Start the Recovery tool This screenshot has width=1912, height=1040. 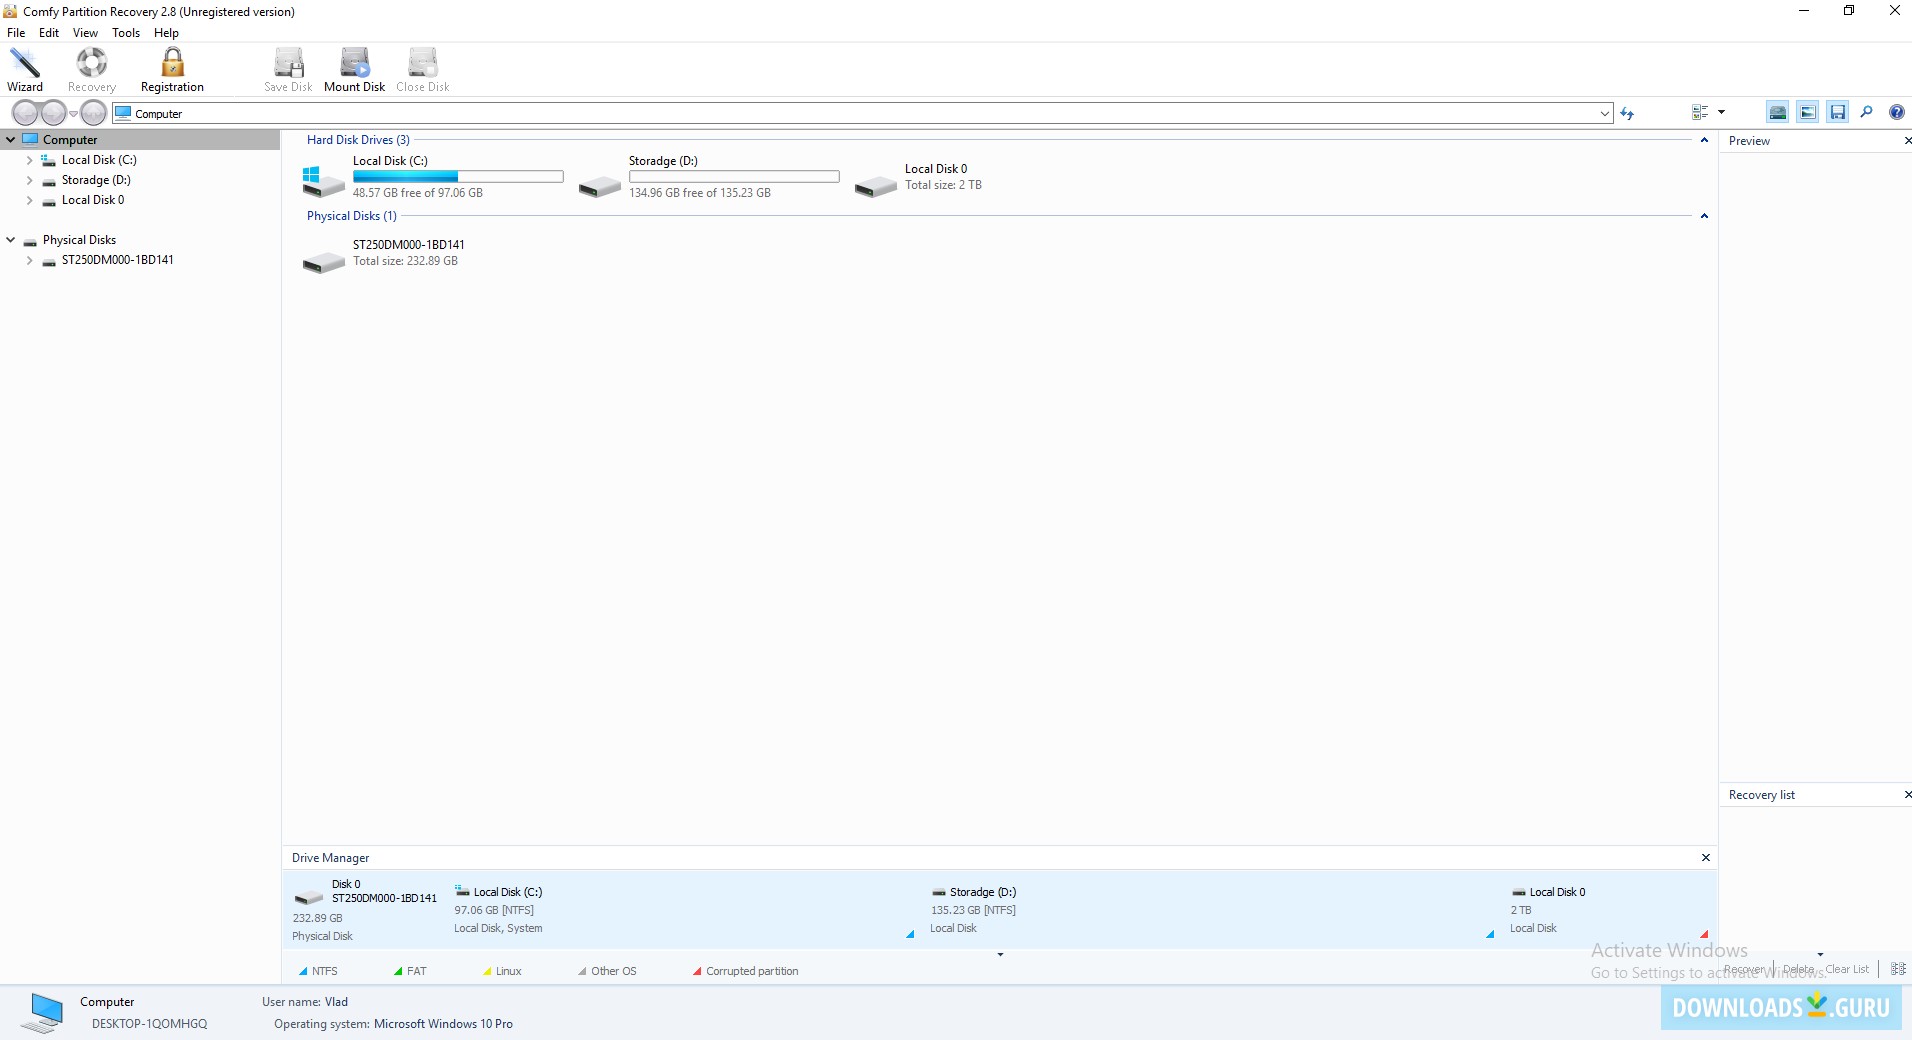[91, 68]
